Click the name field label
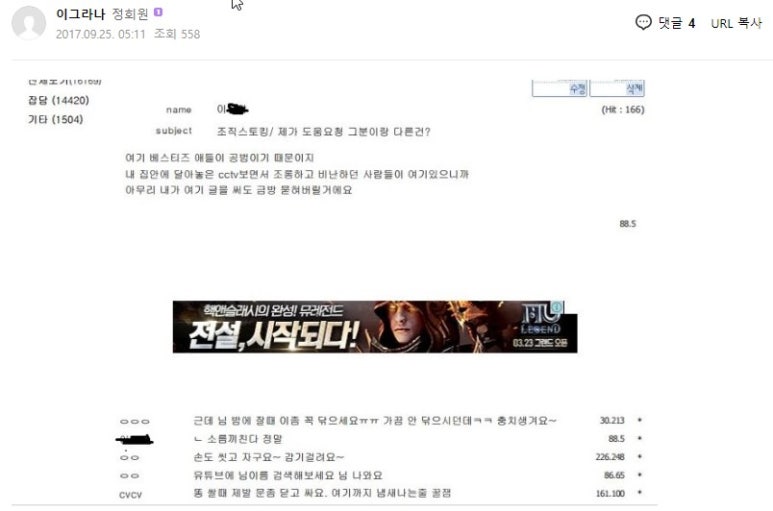Screen dimensions: 773x511 point(178,110)
